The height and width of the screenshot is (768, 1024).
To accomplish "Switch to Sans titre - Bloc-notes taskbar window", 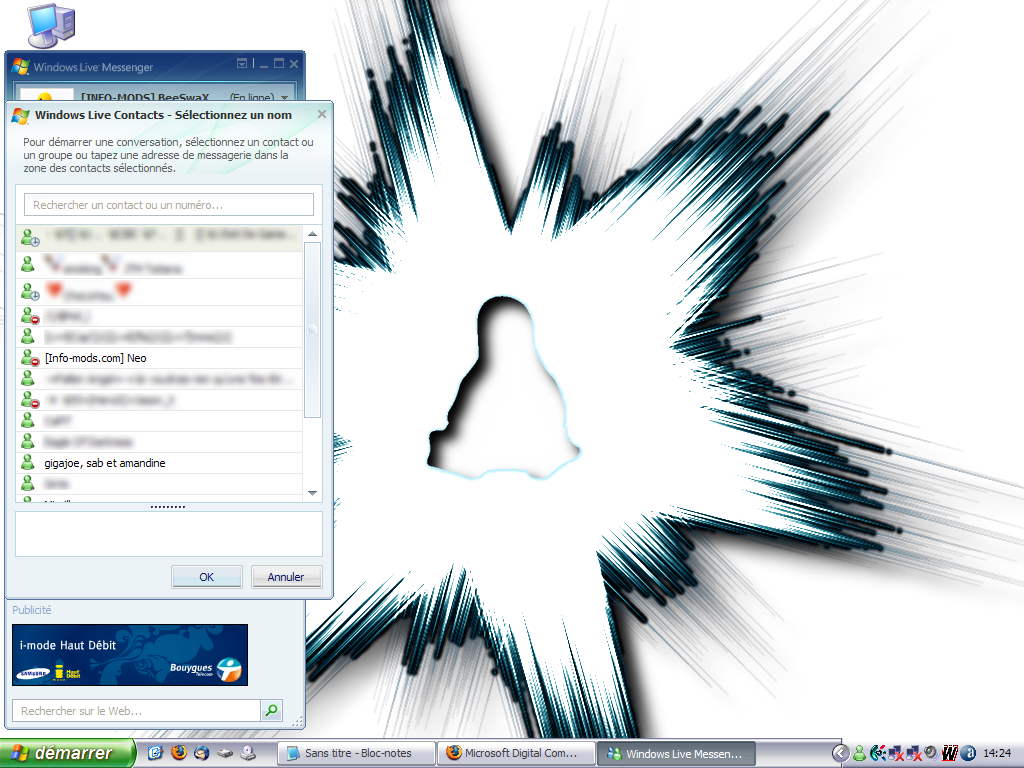I will (357, 753).
